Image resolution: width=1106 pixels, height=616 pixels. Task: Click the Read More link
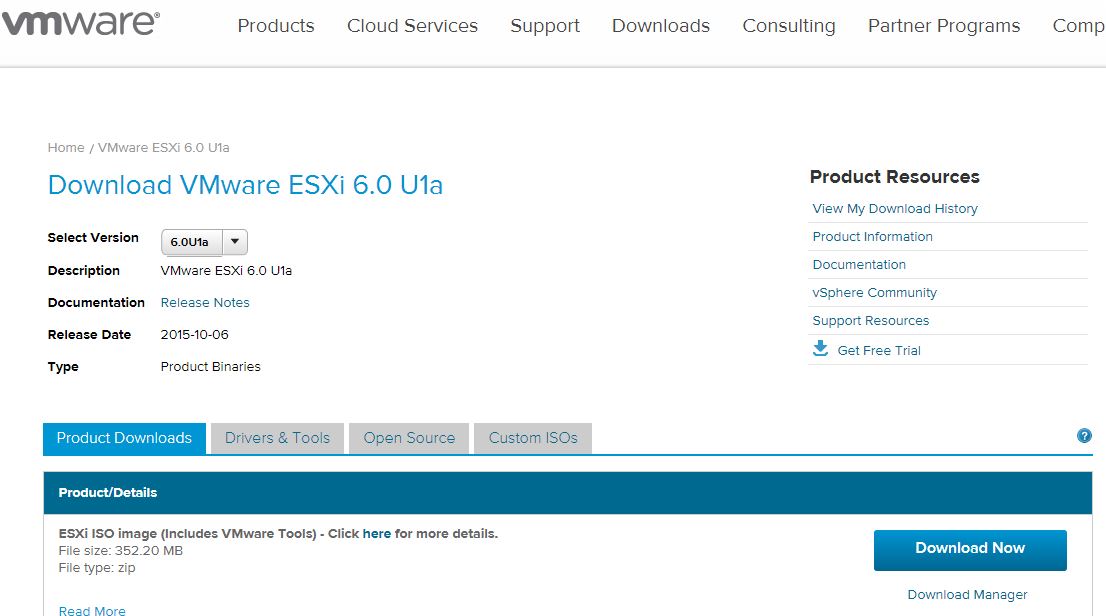point(92,610)
